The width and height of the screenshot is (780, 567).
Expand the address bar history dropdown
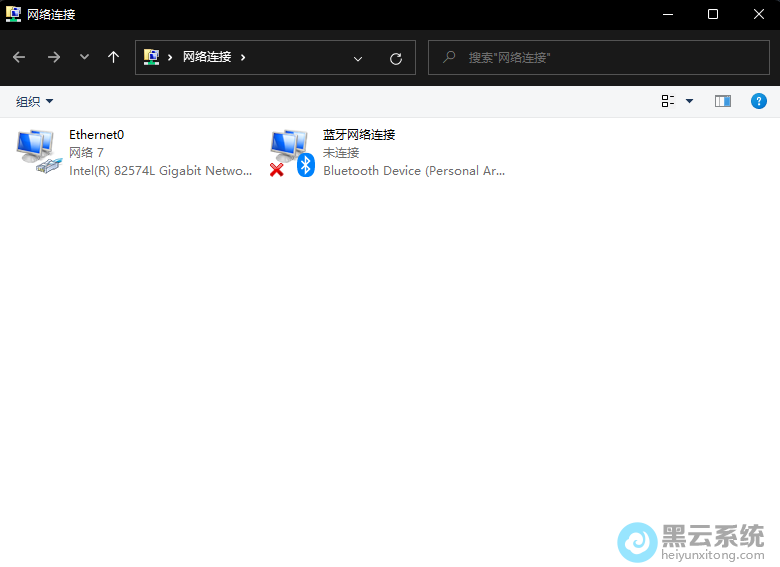(358, 58)
